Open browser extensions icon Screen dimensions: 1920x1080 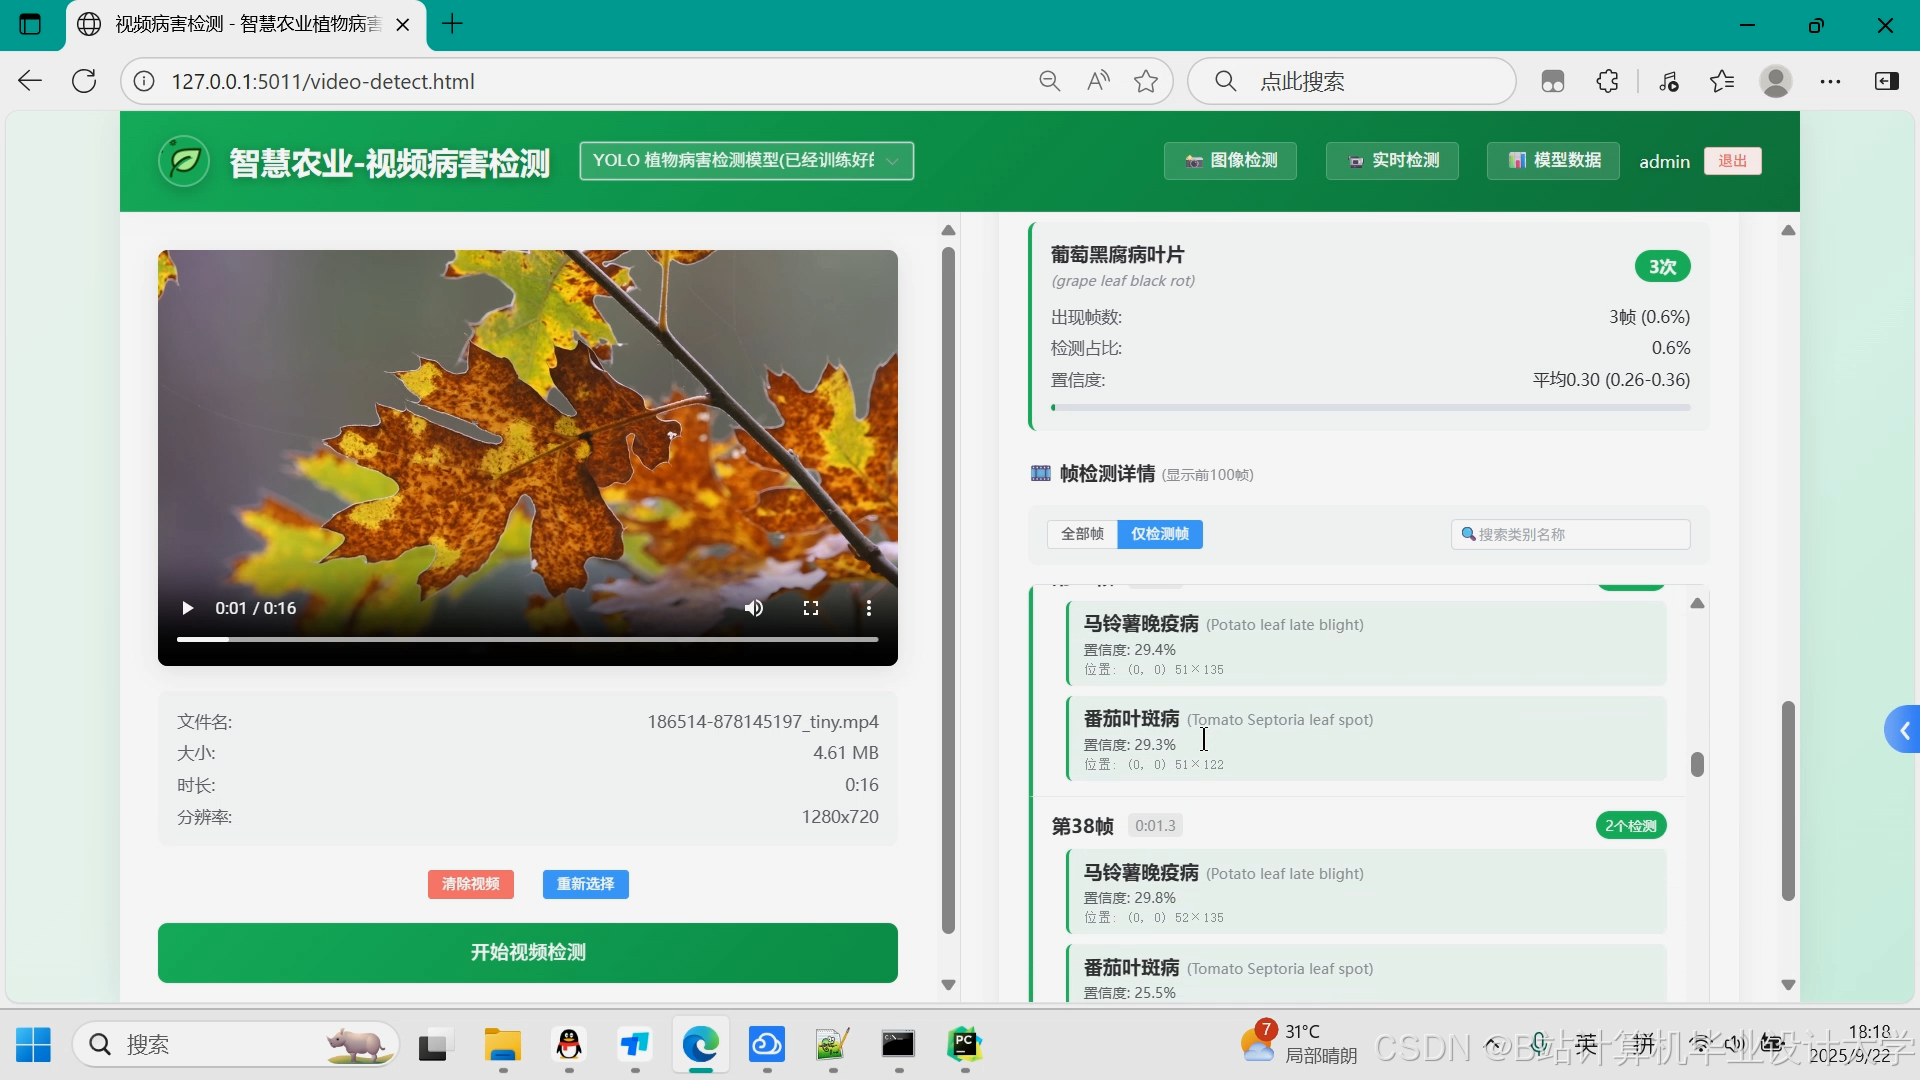point(1607,82)
